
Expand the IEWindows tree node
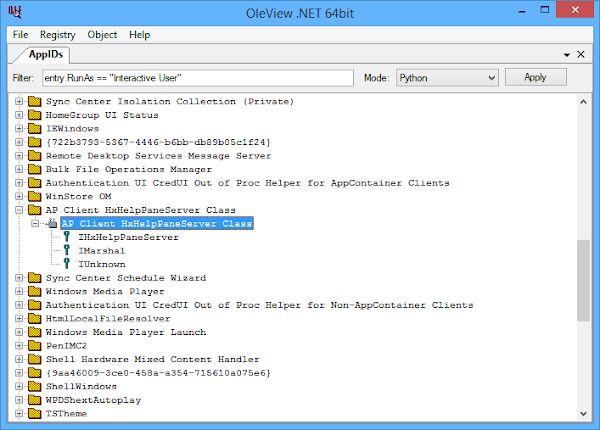tap(19, 129)
